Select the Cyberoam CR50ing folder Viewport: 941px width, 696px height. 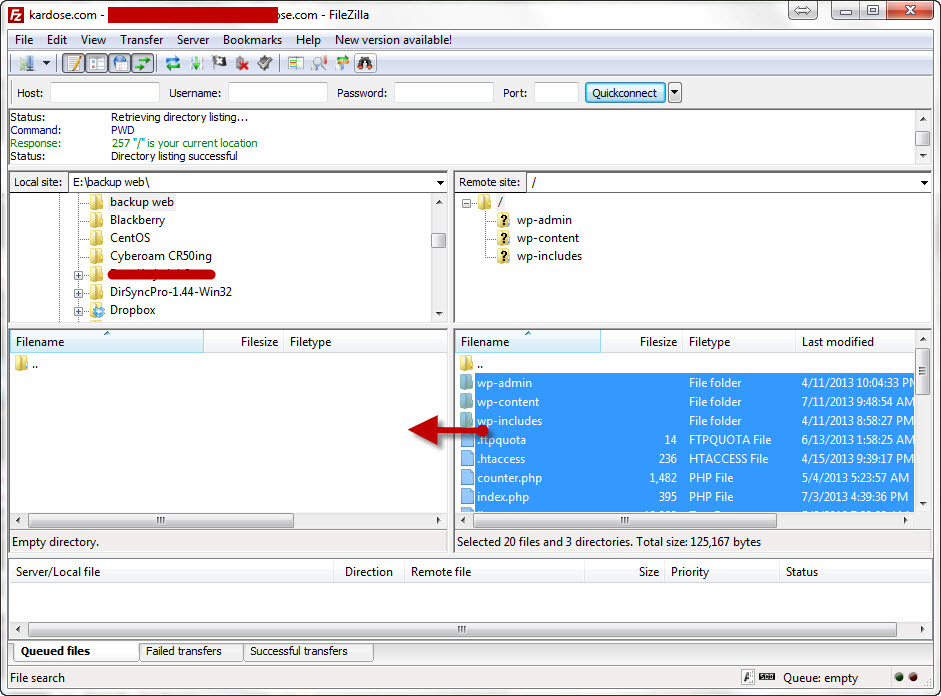point(160,256)
